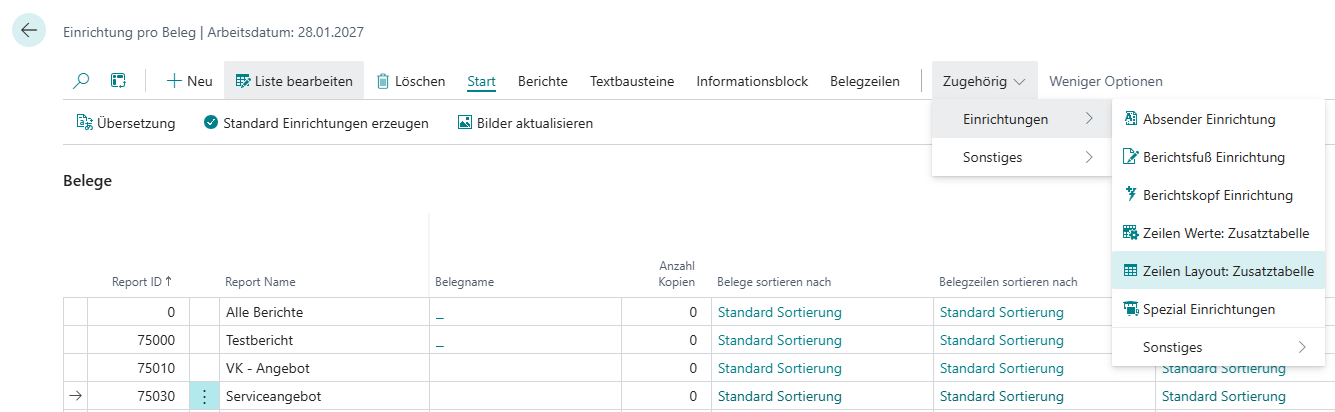Expand Sonstiges in the Einrichtungen submenu

pos(1218,347)
